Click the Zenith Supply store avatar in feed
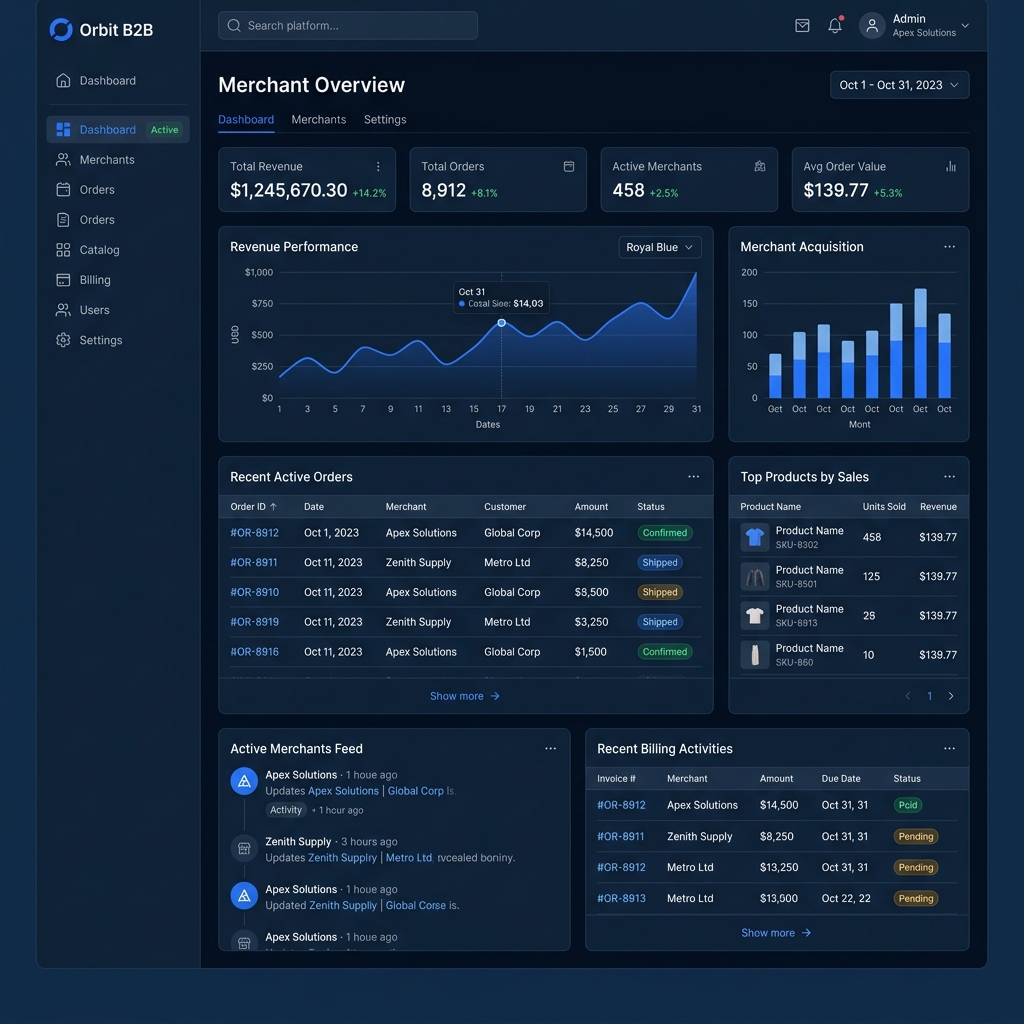Screen dimensions: 1024x1024 (244, 848)
